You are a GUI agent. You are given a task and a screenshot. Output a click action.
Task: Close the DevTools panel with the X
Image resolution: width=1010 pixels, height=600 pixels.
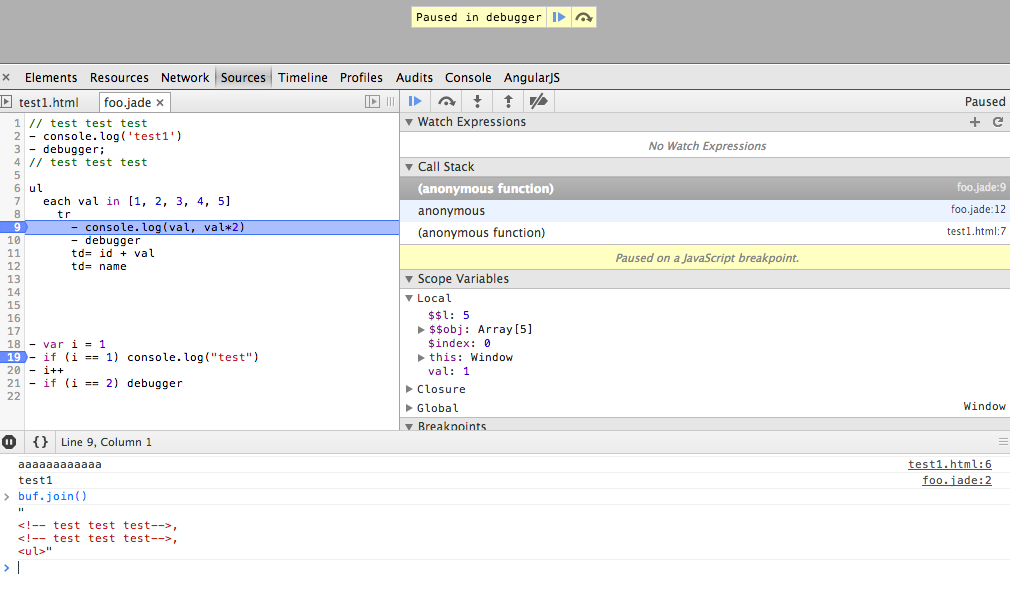(6, 77)
